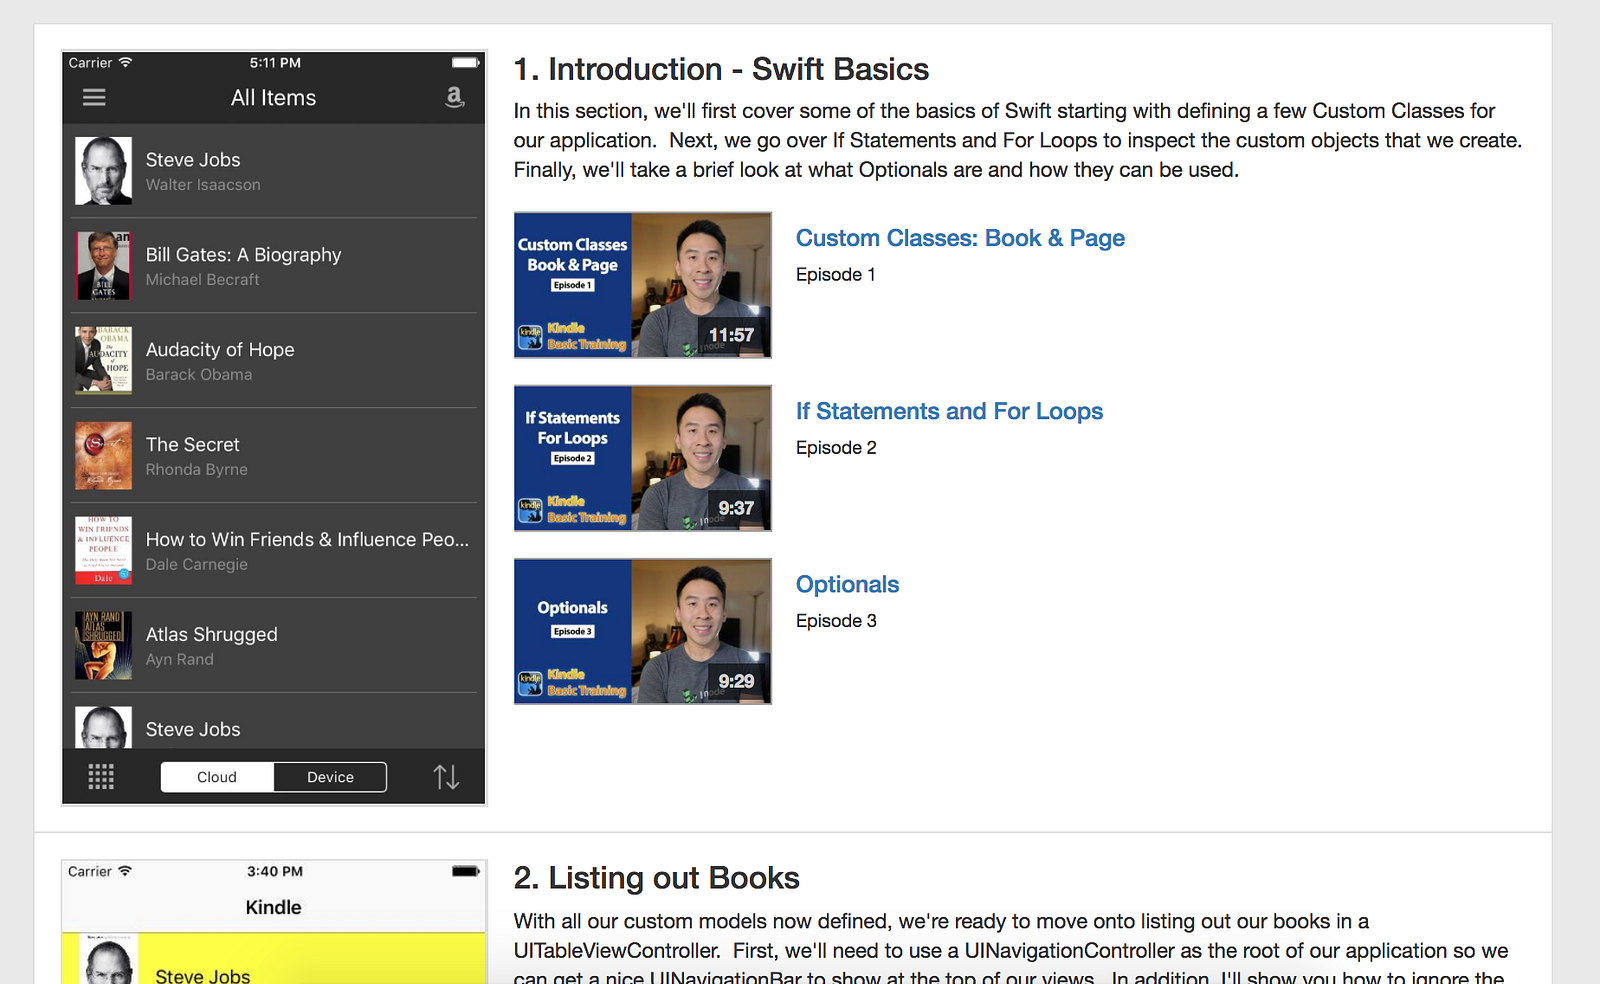Play the Custom Classes Book & Page video thumbnail

(x=643, y=285)
